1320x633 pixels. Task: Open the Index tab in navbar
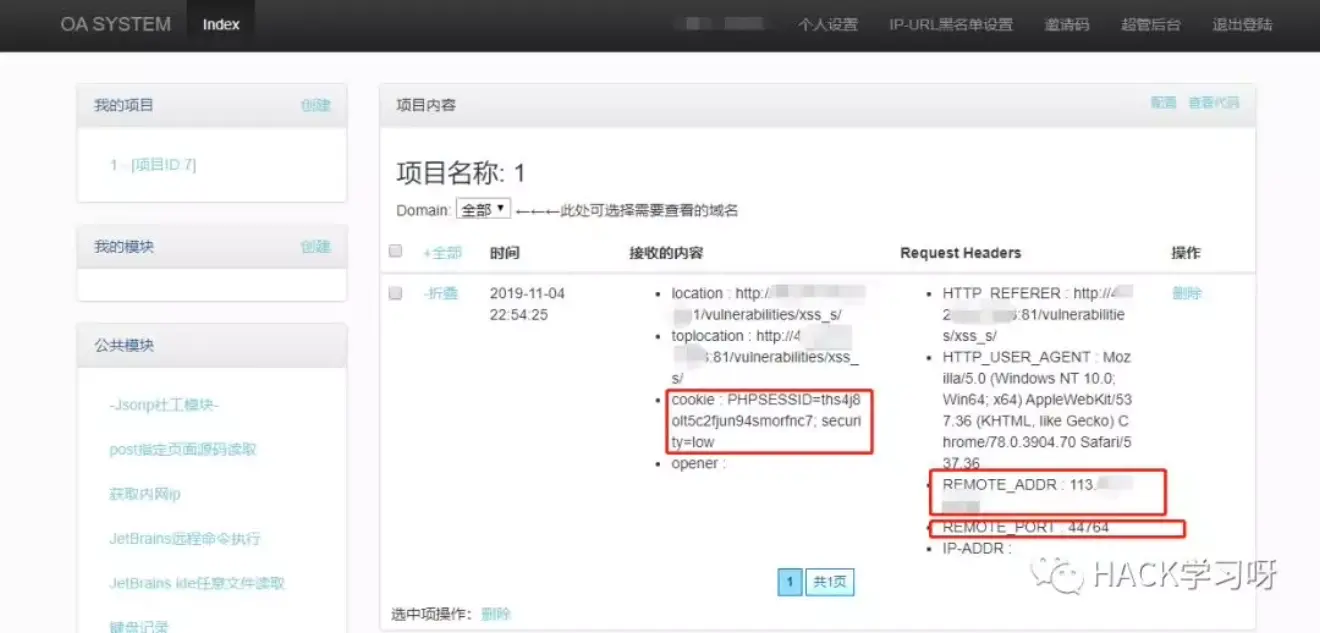click(x=221, y=25)
